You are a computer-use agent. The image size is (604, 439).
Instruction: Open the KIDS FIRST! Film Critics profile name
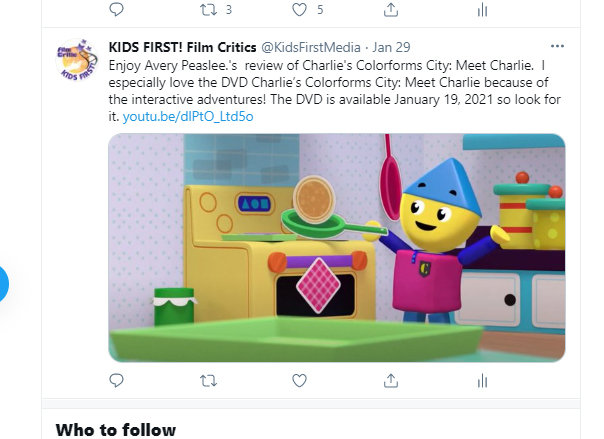tap(182, 47)
